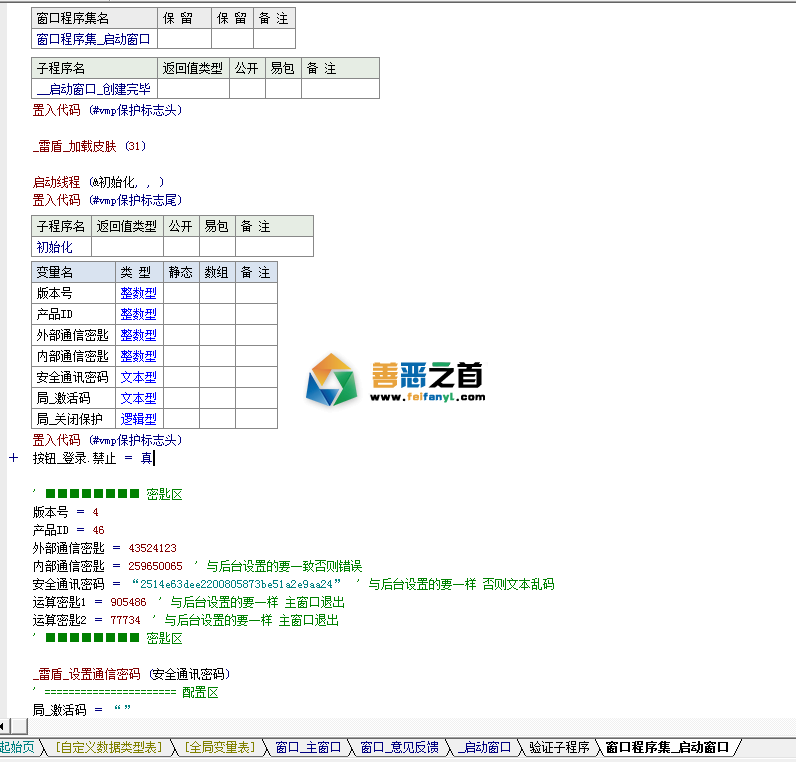Image resolution: width=796 pixels, height=762 pixels.
Task: Switch to the 起始页 tab
Action: coord(17,747)
